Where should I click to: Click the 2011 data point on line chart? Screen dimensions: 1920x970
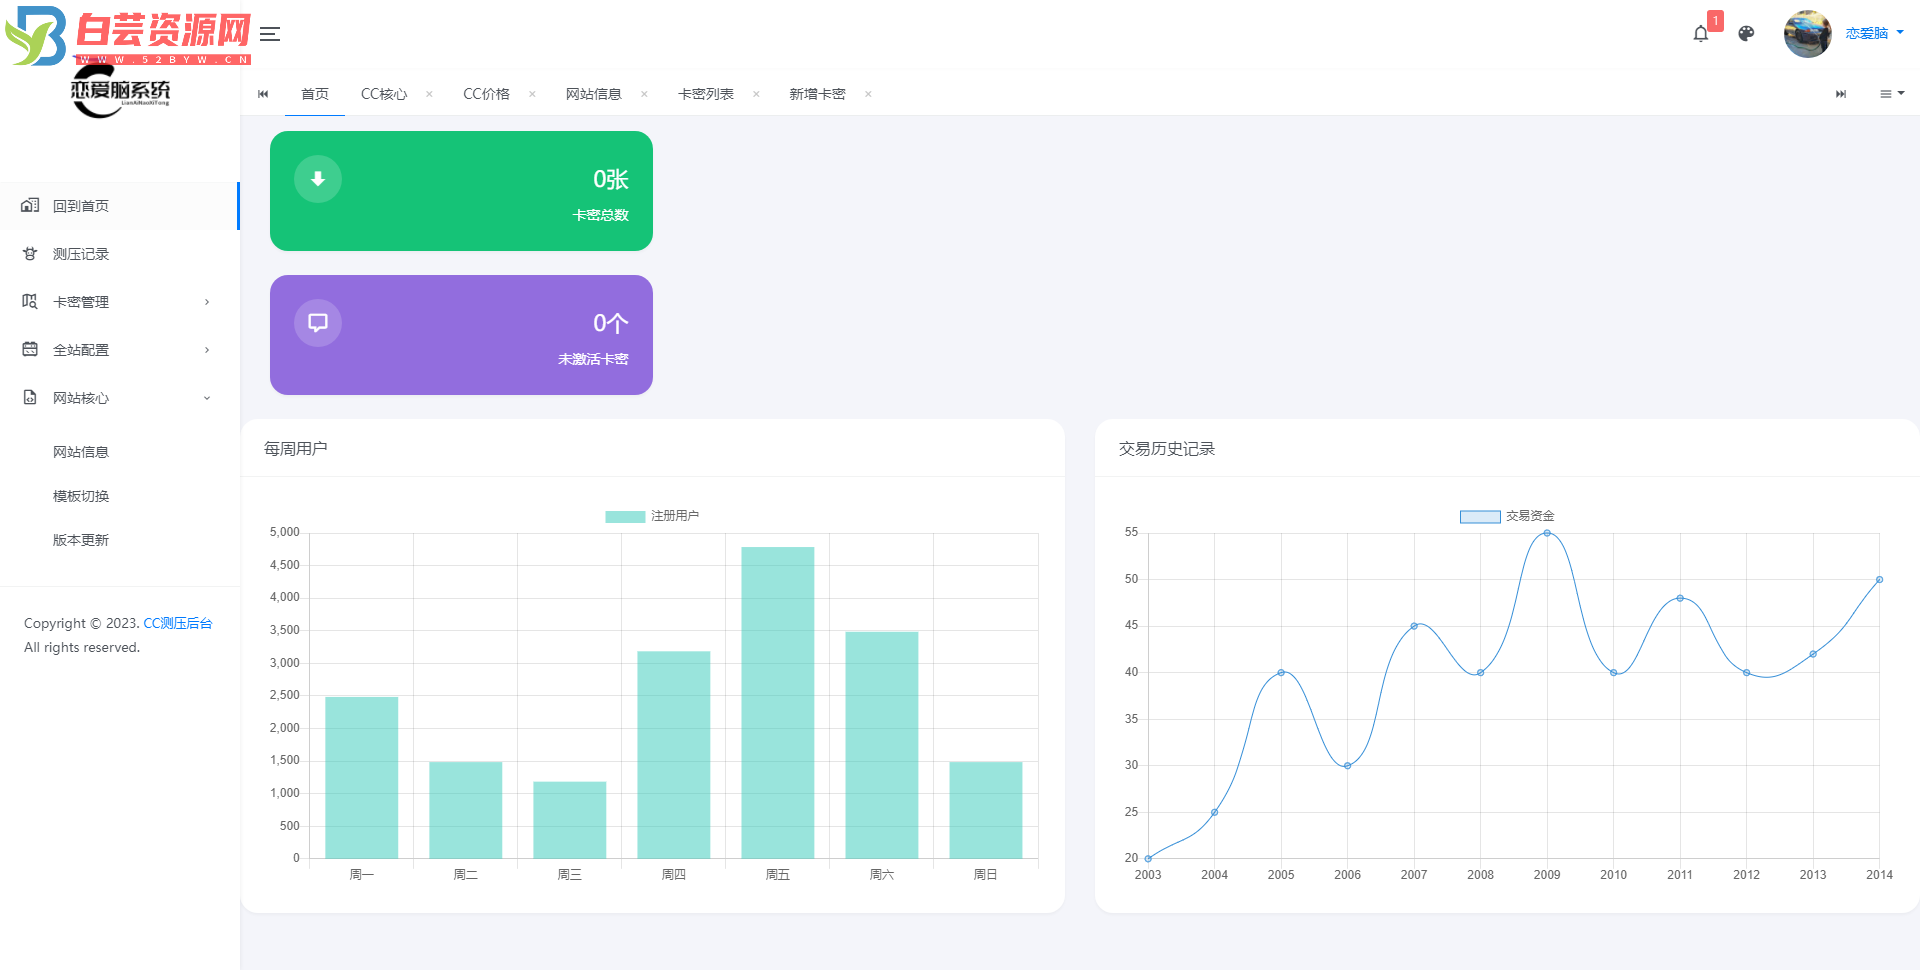click(x=1680, y=598)
